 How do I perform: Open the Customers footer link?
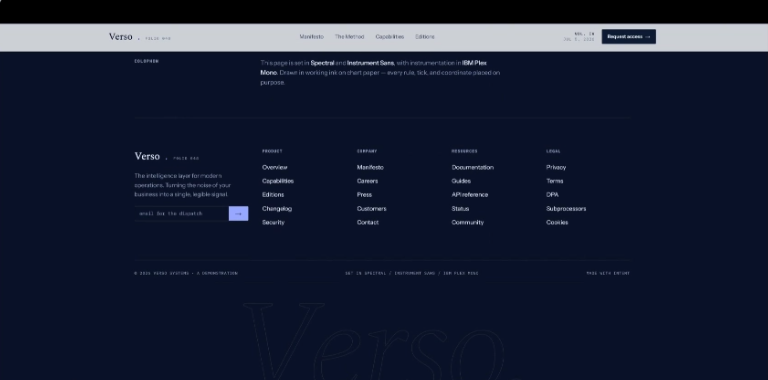click(372, 209)
